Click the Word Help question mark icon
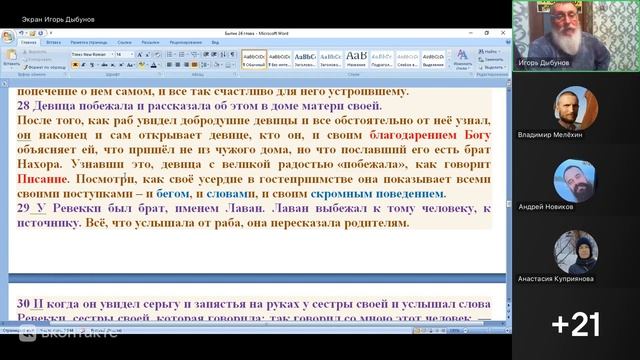640x360 pixels. [508, 42]
